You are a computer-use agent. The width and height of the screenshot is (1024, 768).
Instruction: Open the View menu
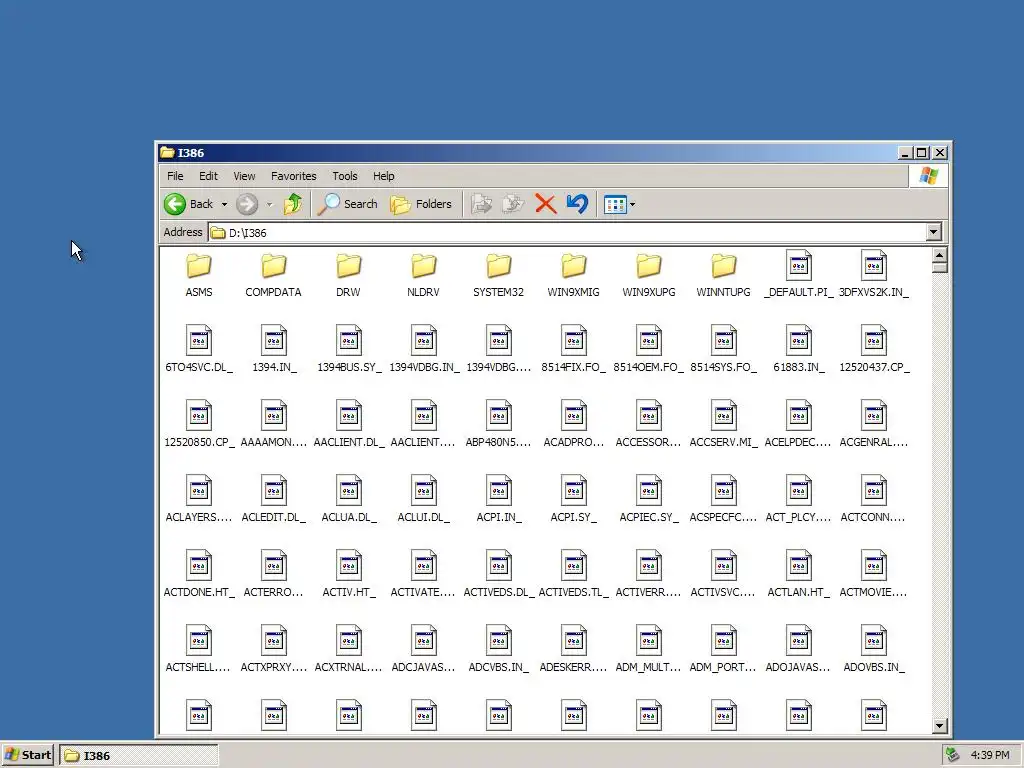pos(244,176)
